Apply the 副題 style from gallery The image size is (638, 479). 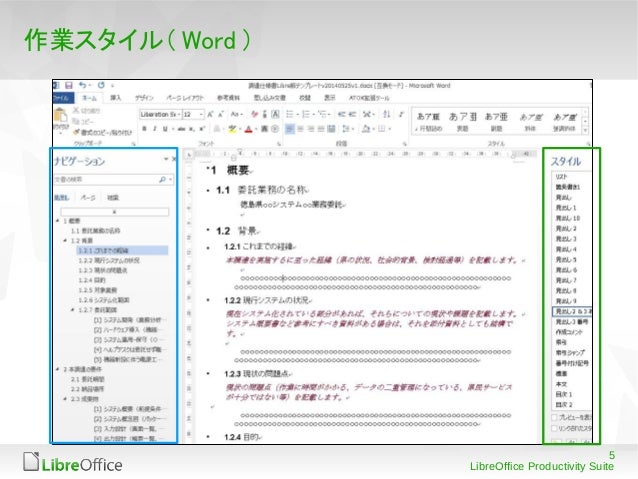[496, 121]
